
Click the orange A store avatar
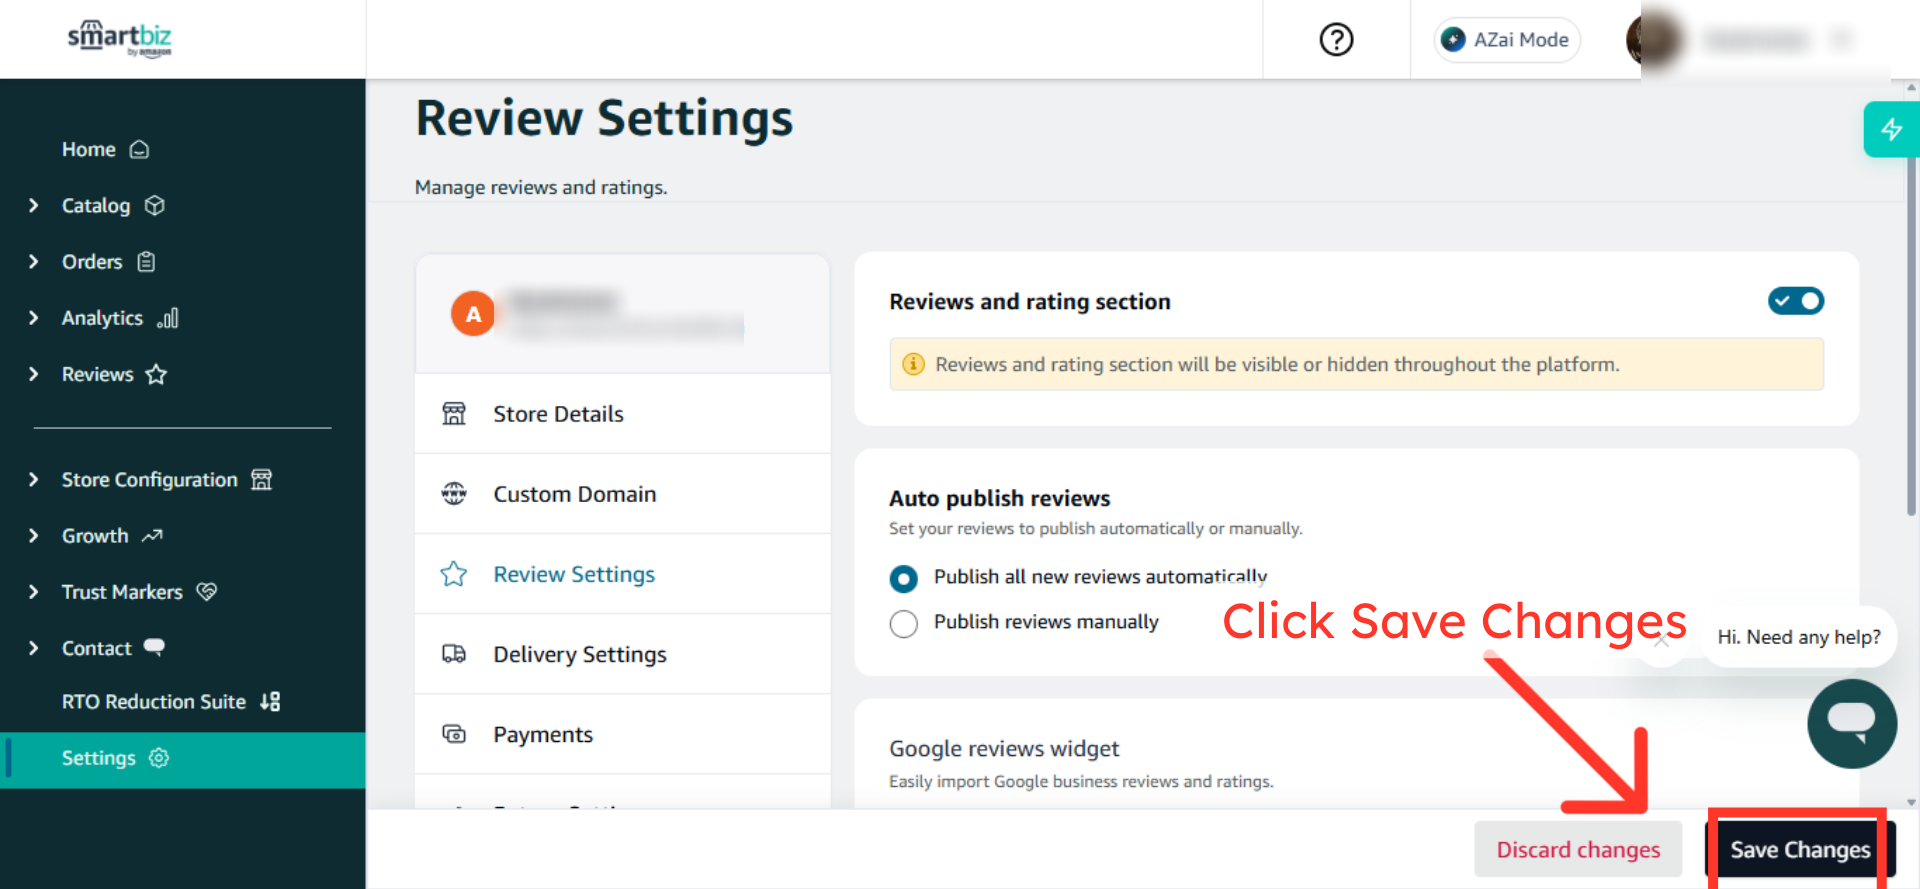pos(473,314)
